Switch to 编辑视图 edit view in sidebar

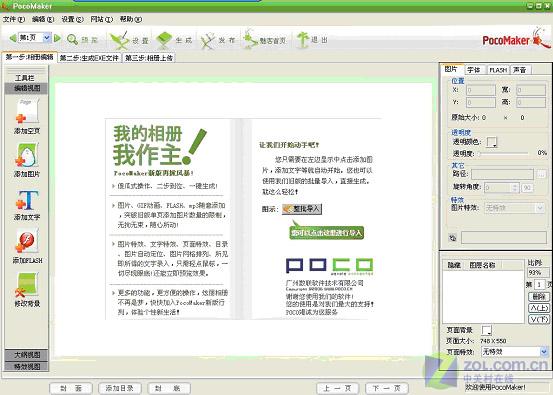coord(27,88)
